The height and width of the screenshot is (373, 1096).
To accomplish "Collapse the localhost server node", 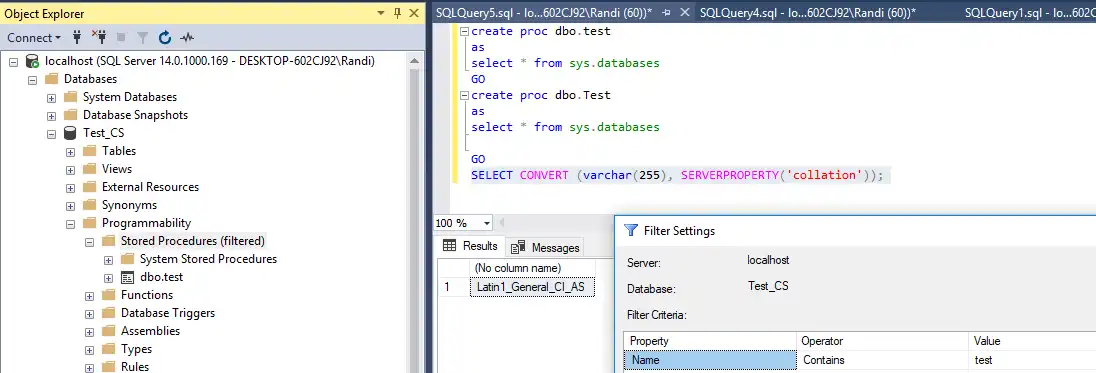I will click(14, 61).
